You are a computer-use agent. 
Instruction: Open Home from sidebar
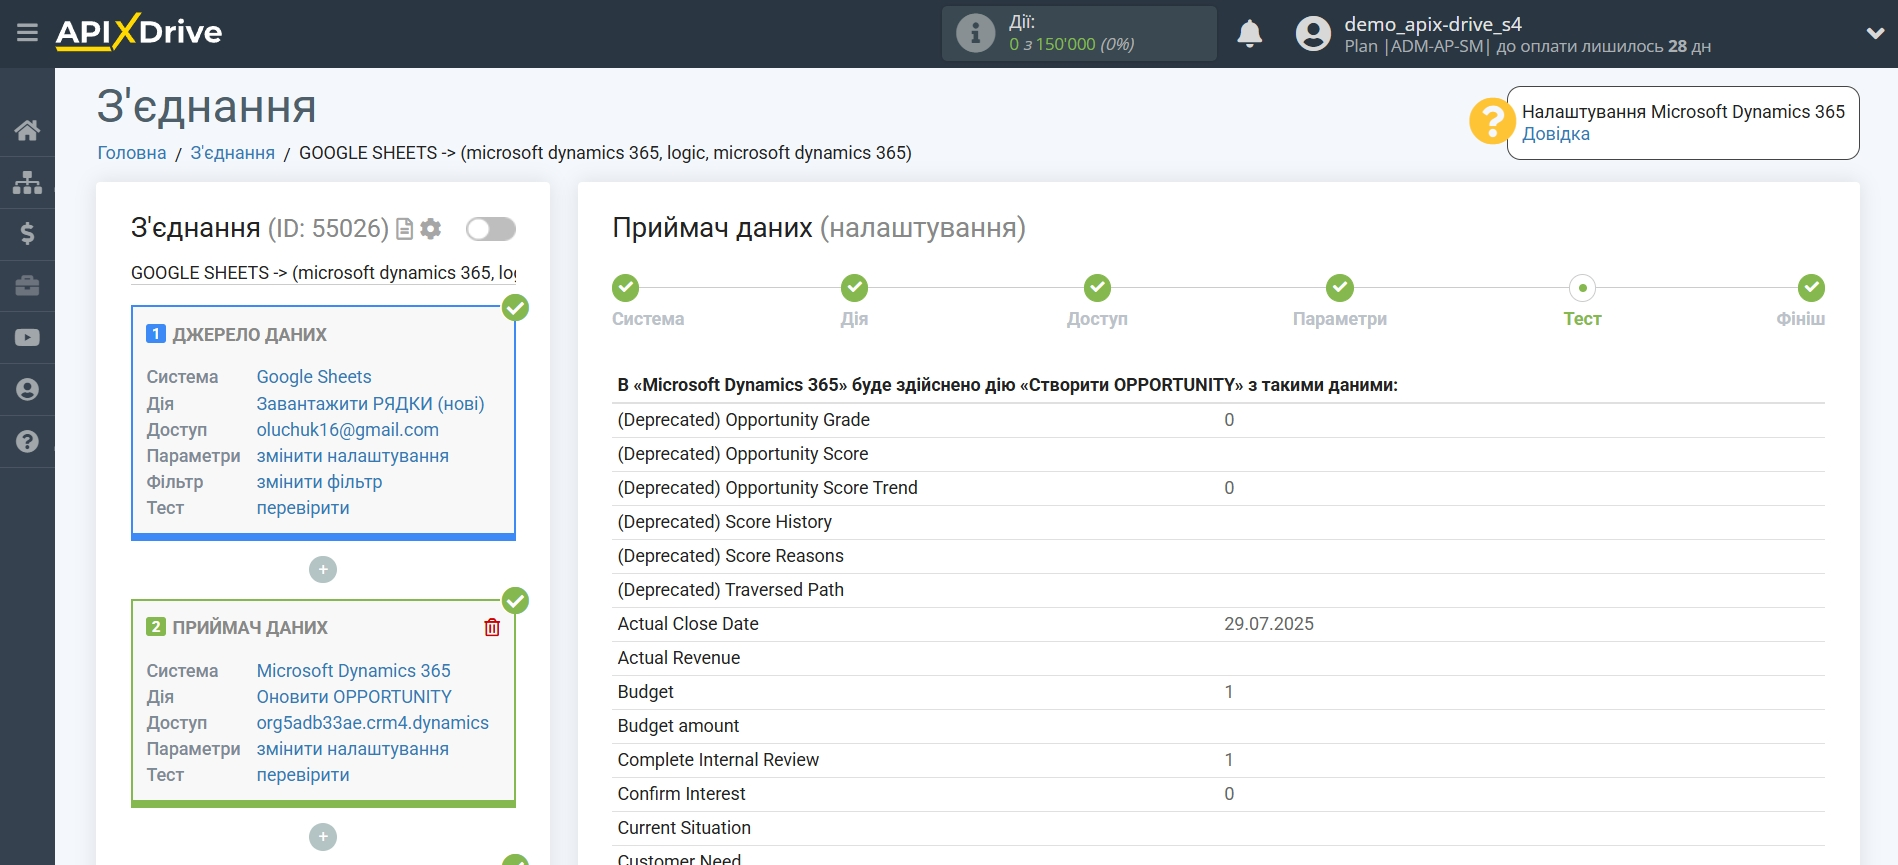tap(27, 130)
